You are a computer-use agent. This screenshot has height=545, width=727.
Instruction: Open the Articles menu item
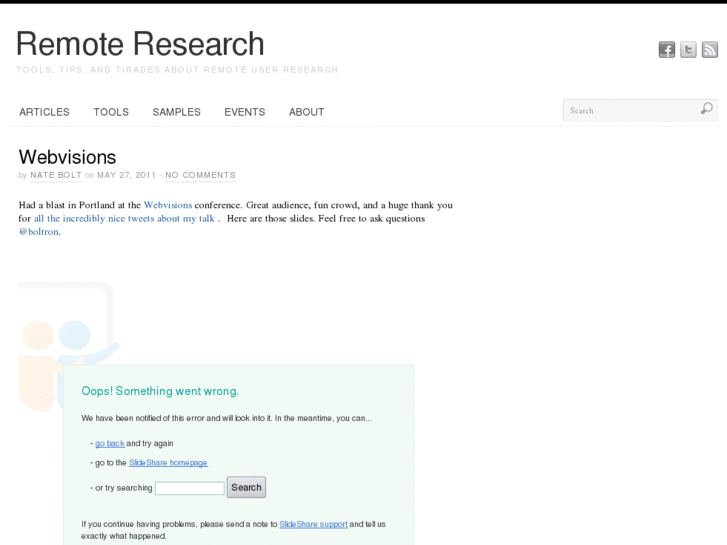click(44, 112)
